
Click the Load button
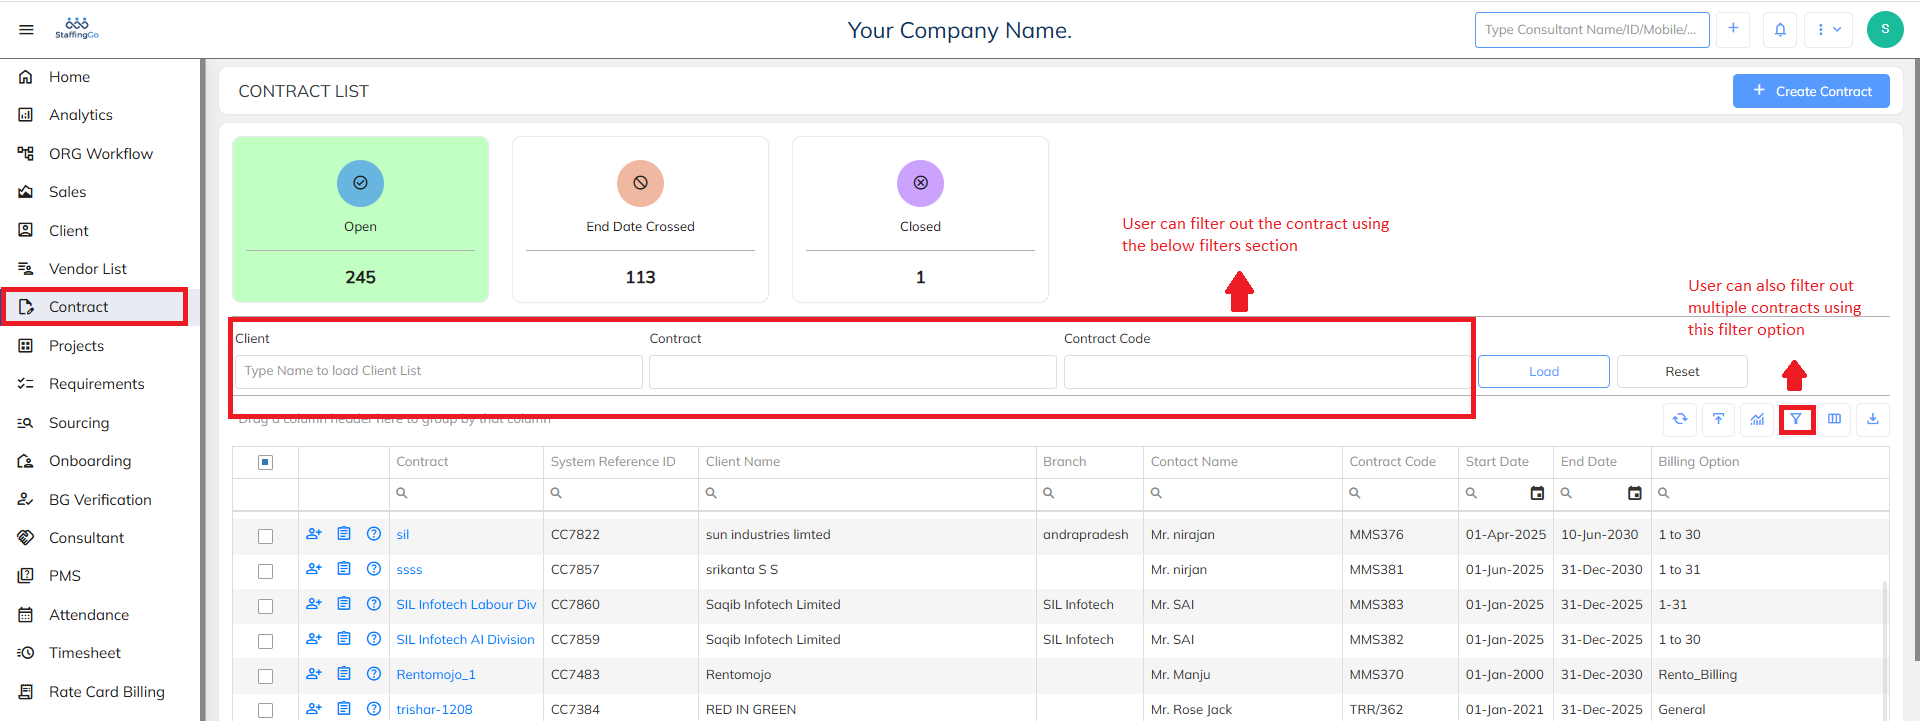click(x=1544, y=371)
